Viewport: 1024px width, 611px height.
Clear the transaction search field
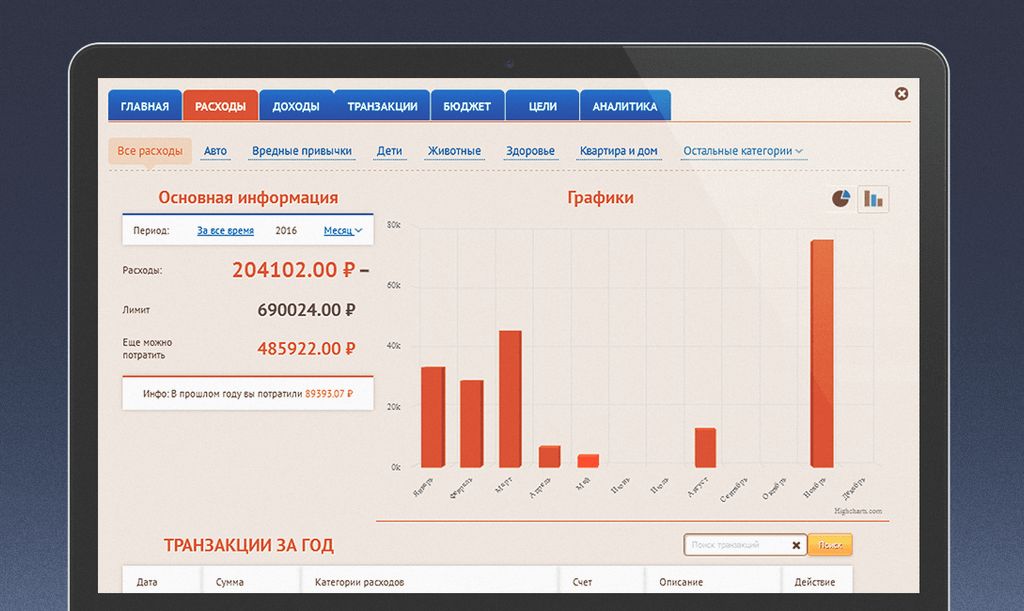[x=796, y=545]
